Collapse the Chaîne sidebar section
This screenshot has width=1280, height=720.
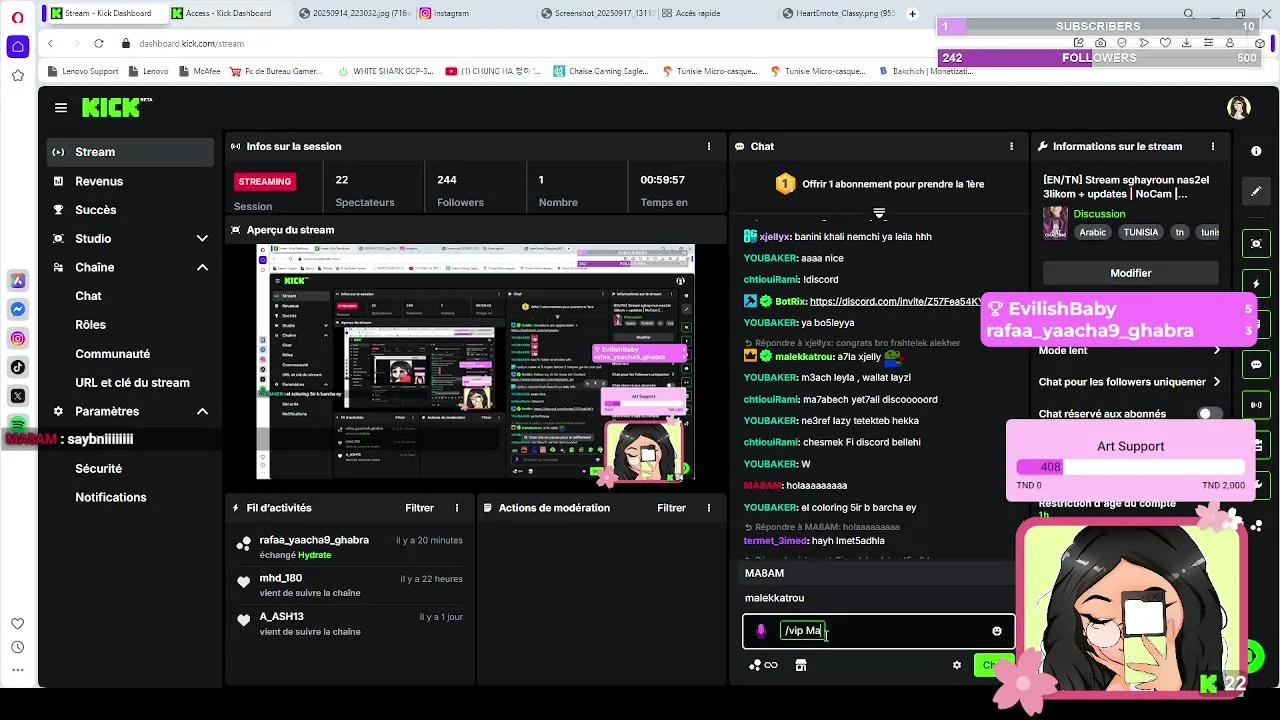tap(202, 268)
